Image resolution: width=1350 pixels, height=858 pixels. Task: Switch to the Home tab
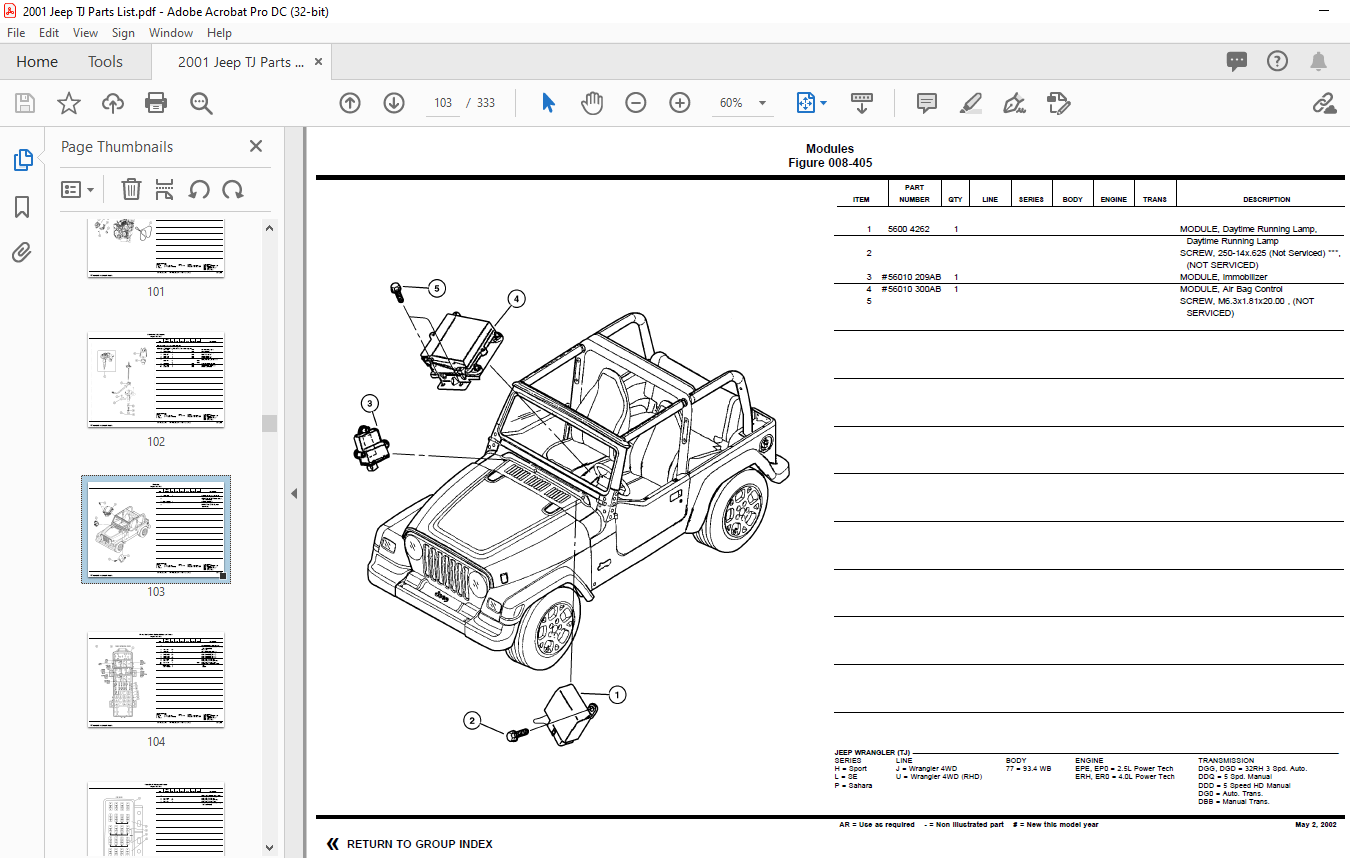pos(37,62)
